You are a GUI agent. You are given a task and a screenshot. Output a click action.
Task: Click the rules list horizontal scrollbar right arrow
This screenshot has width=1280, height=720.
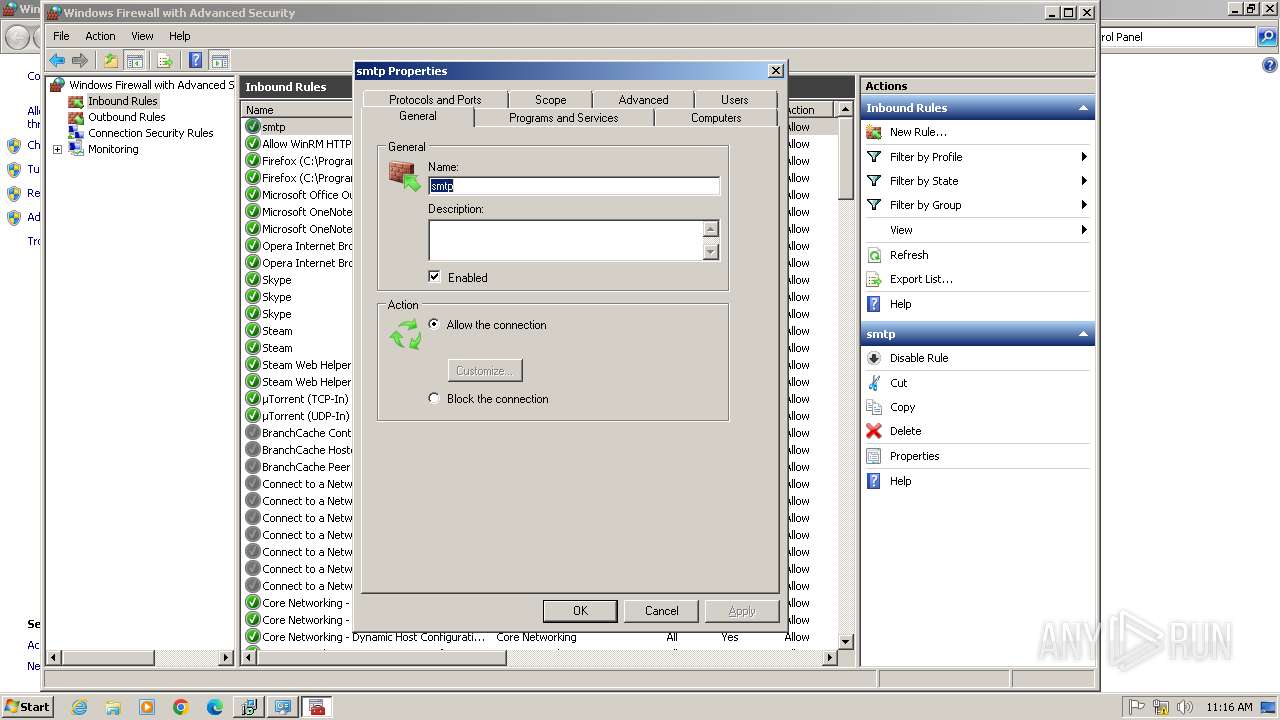[829, 657]
